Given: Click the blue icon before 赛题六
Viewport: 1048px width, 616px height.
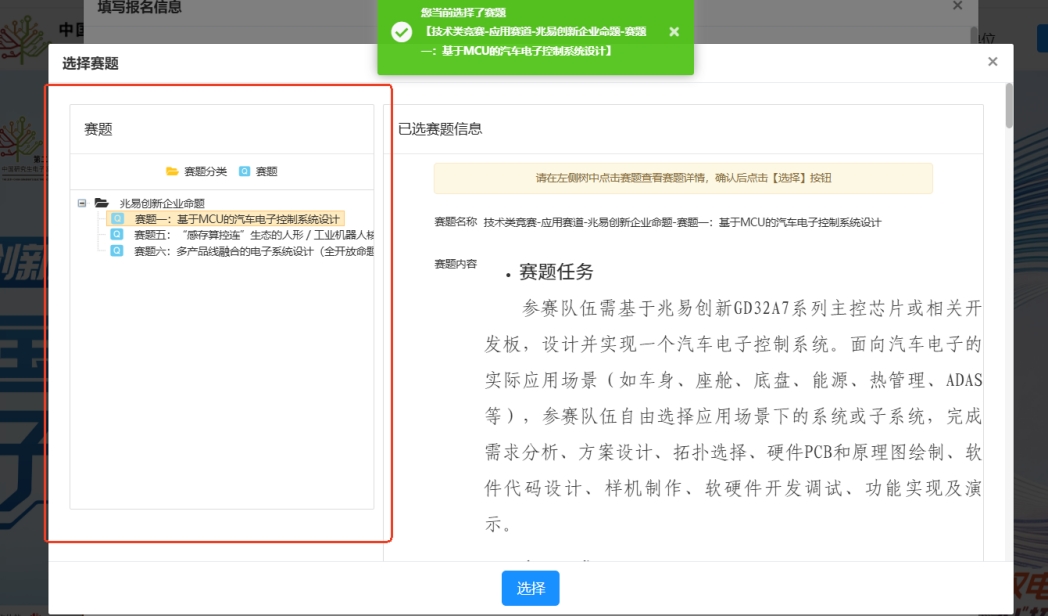Looking at the screenshot, I should pyautogui.click(x=117, y=251).
